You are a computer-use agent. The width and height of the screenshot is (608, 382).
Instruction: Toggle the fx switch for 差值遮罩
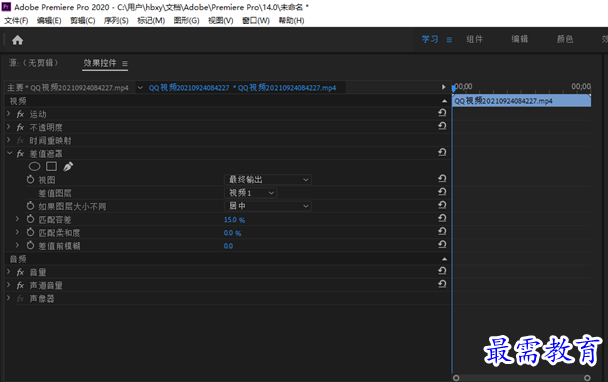tap(21, 154)
